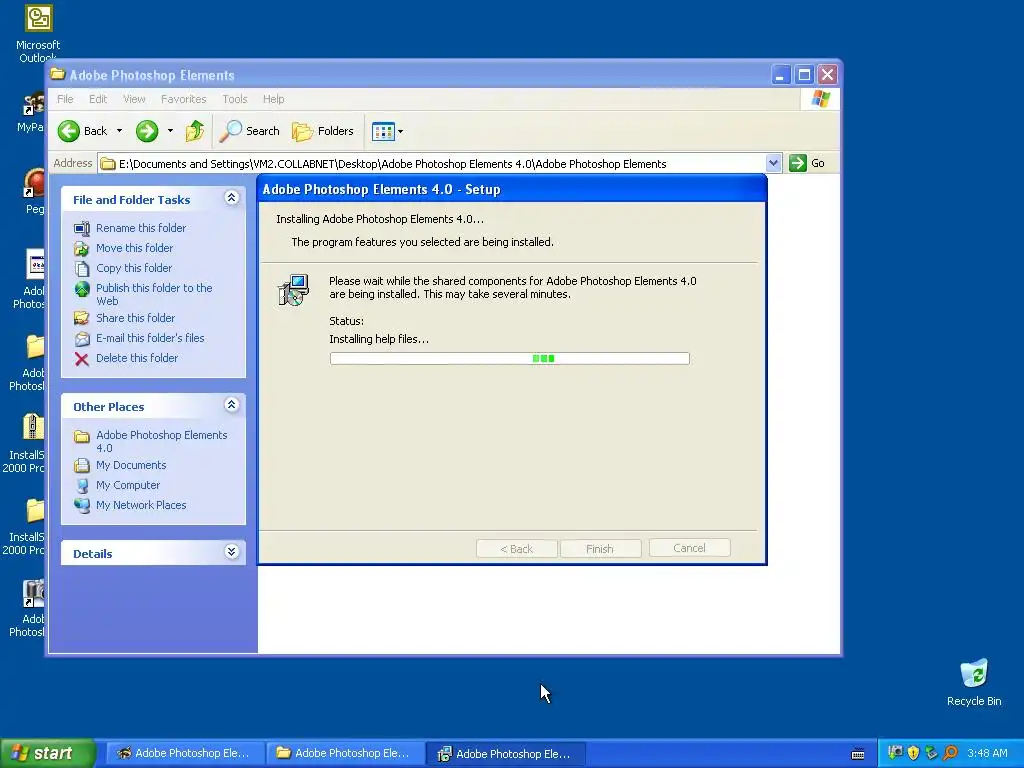Click the folder icon in the Address bar
This screenshot has height=768, width=1024.
108,163
